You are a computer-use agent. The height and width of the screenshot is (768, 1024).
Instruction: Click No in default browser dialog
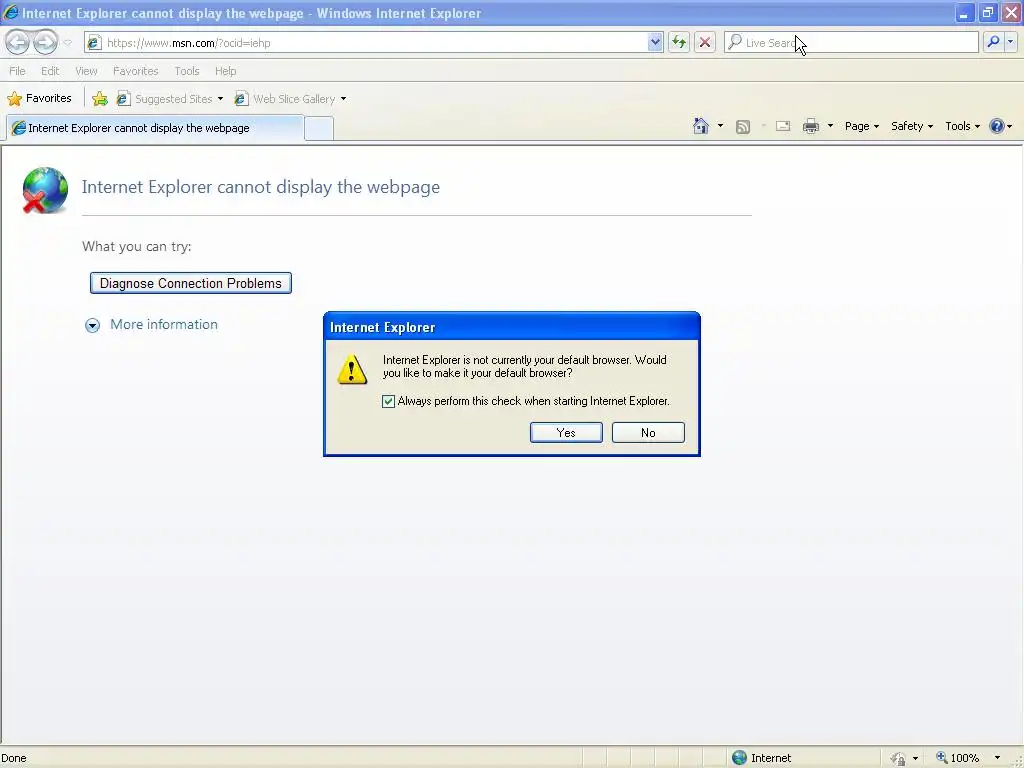(648, 432)
